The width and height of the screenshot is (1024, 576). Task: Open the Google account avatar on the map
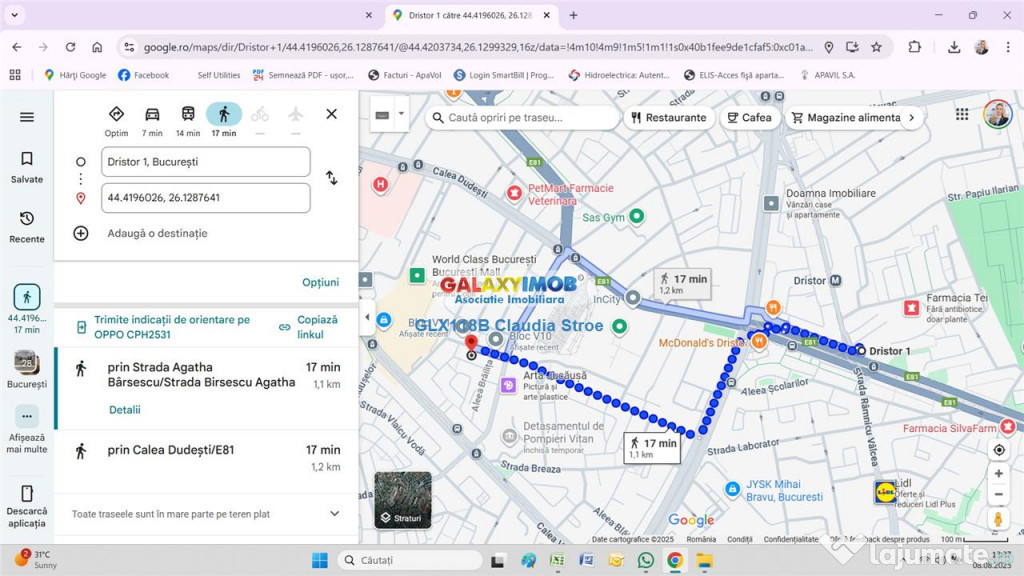[997, 114]
